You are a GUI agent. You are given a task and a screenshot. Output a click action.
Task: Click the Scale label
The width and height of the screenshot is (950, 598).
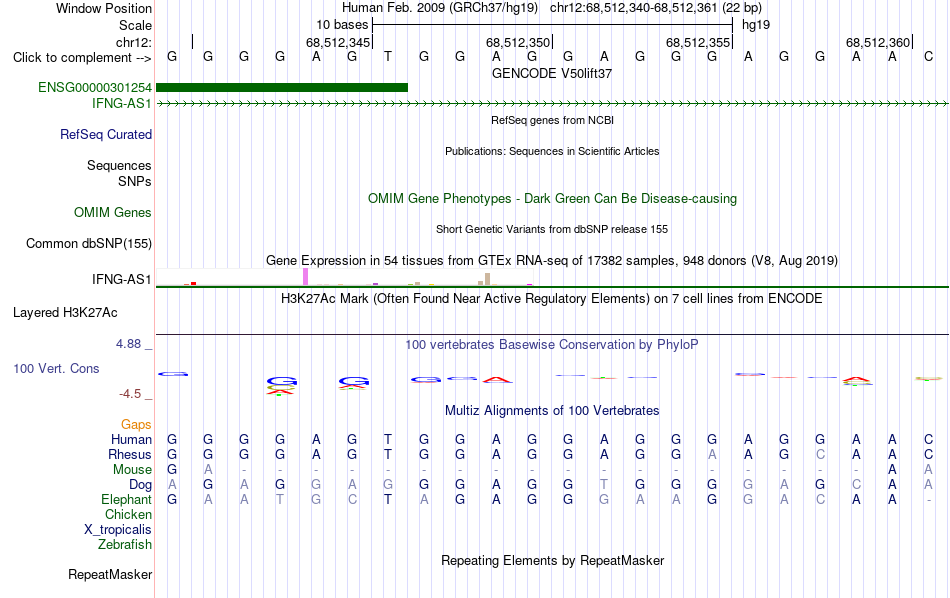point(135,25)
